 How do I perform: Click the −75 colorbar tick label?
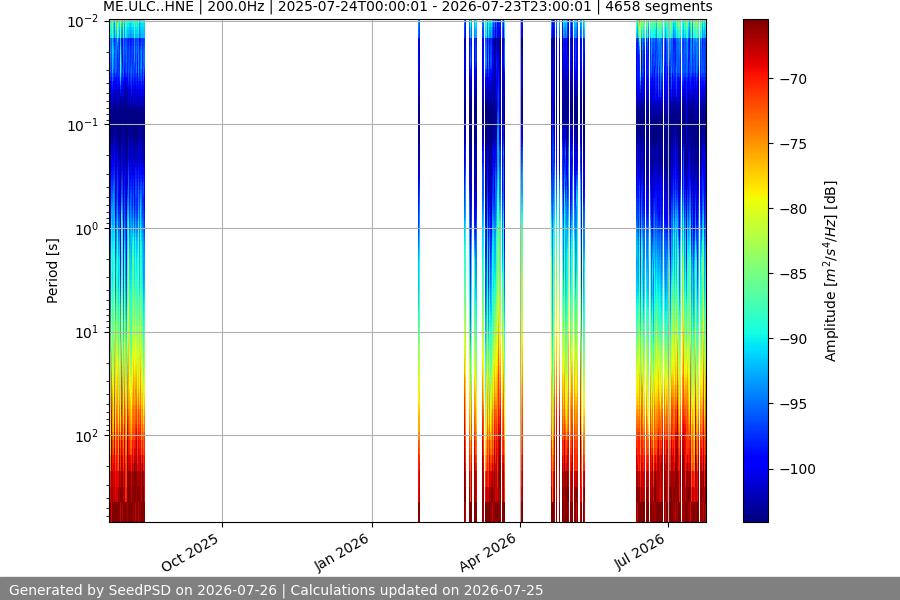(793, 144)
